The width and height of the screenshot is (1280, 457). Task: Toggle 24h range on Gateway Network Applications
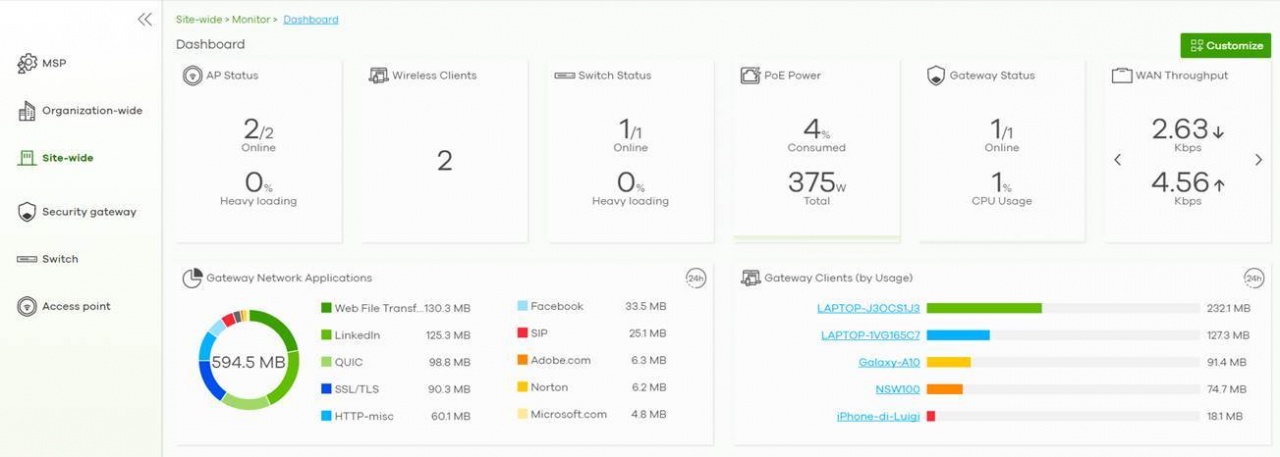click(696, 278)
